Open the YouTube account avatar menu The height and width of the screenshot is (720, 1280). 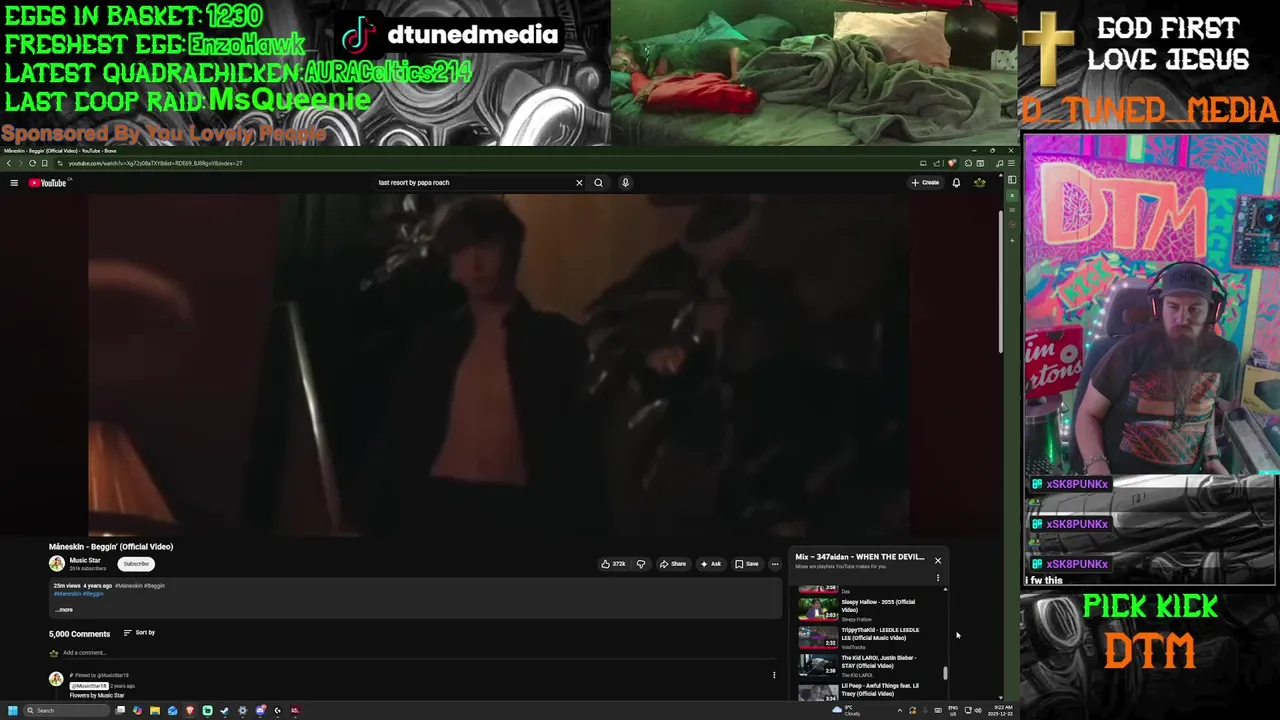pos(980,183)
